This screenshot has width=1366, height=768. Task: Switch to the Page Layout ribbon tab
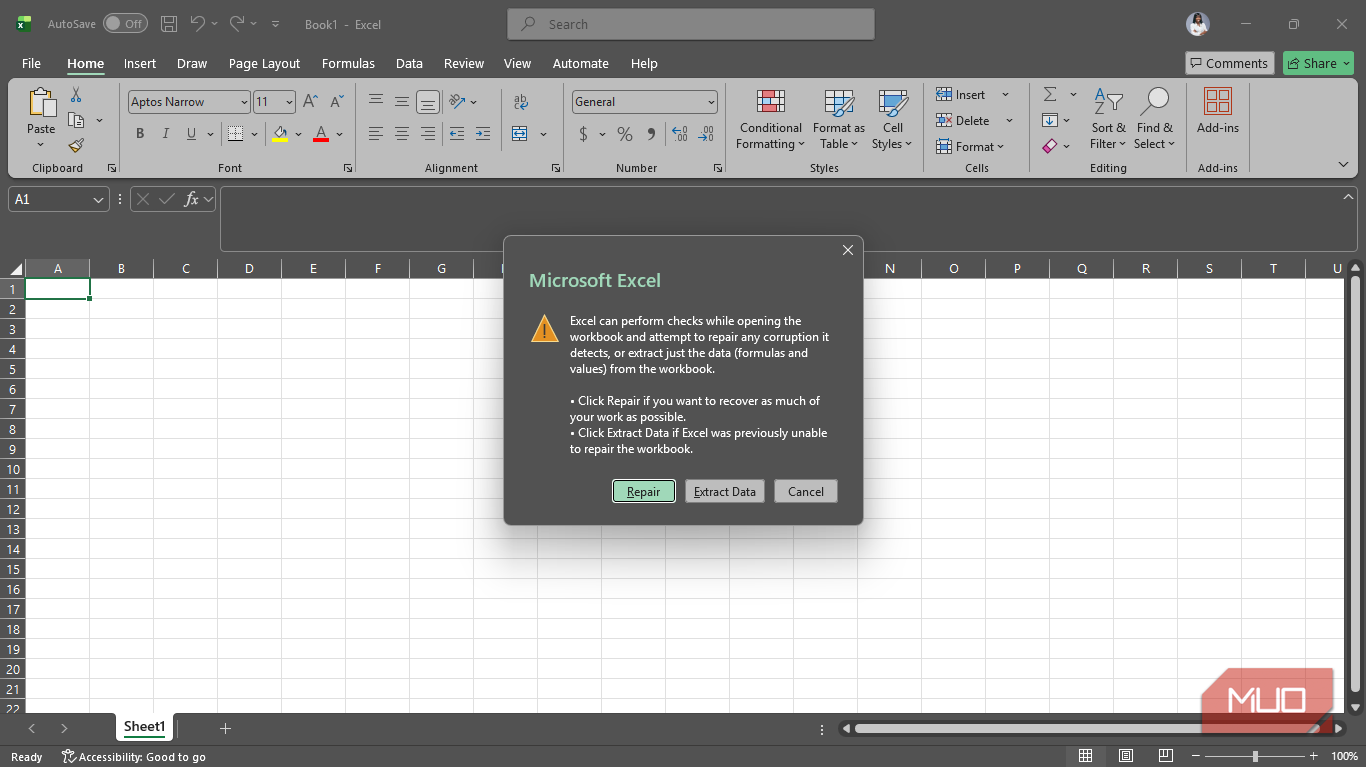pos(264,63)
